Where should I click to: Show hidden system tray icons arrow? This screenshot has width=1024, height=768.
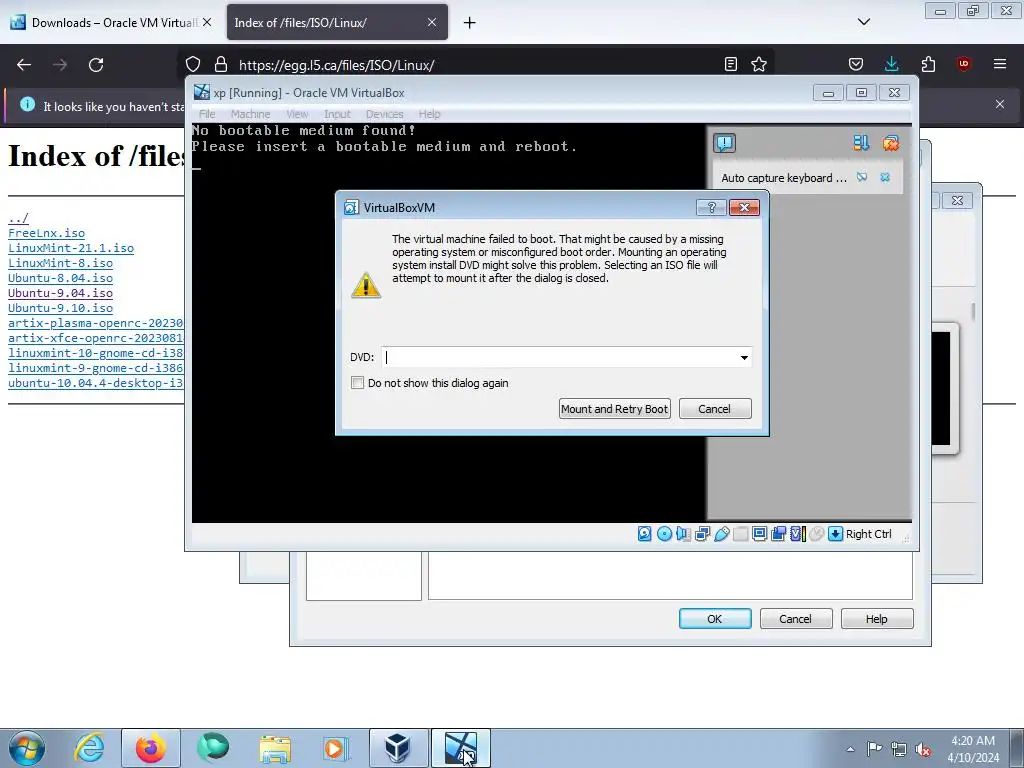pyautogui.click(x=850, y=749)
